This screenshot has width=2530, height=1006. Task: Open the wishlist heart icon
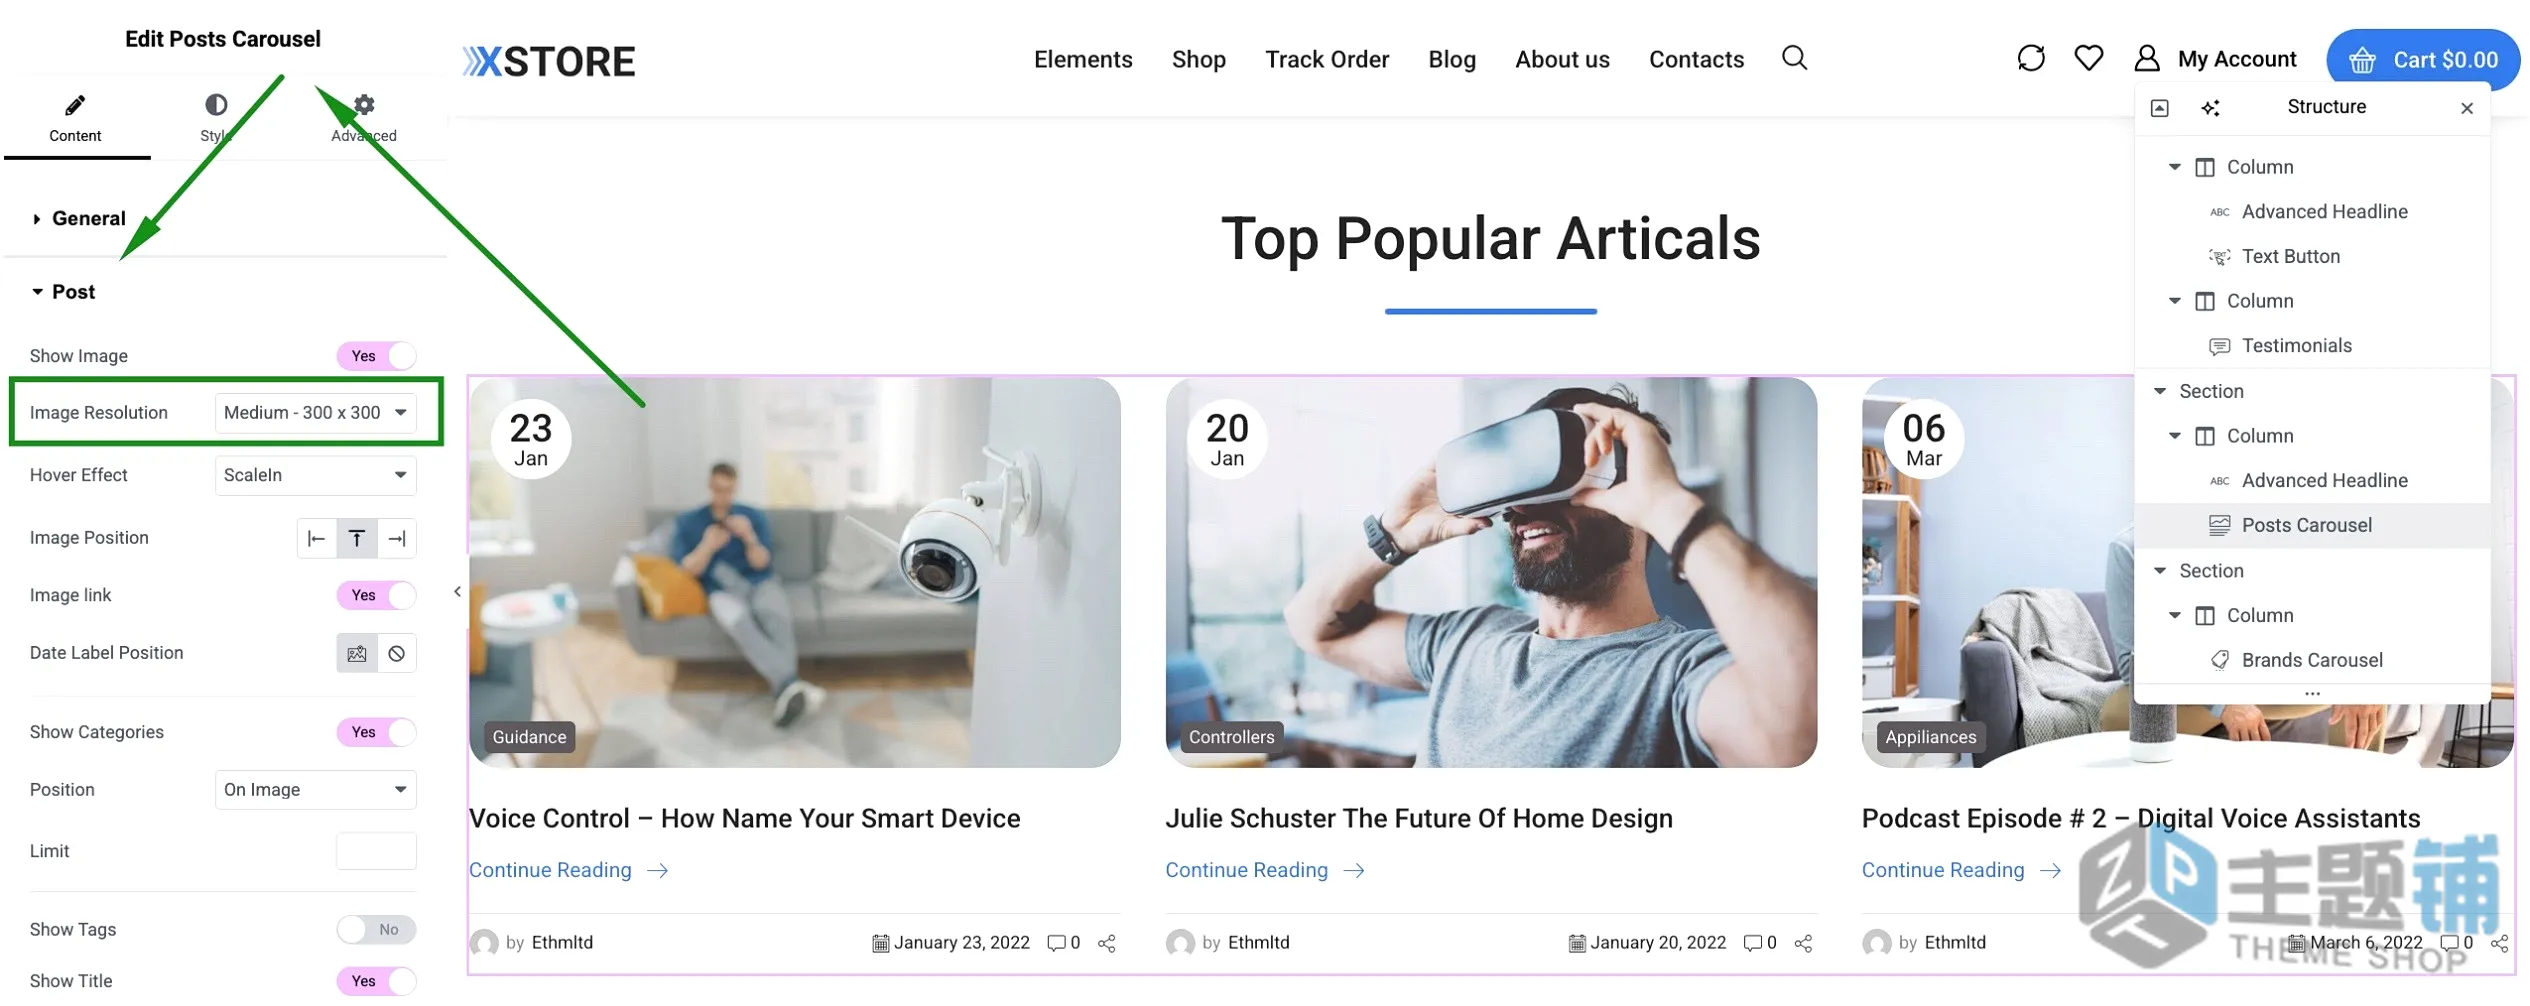(2088, 58)
